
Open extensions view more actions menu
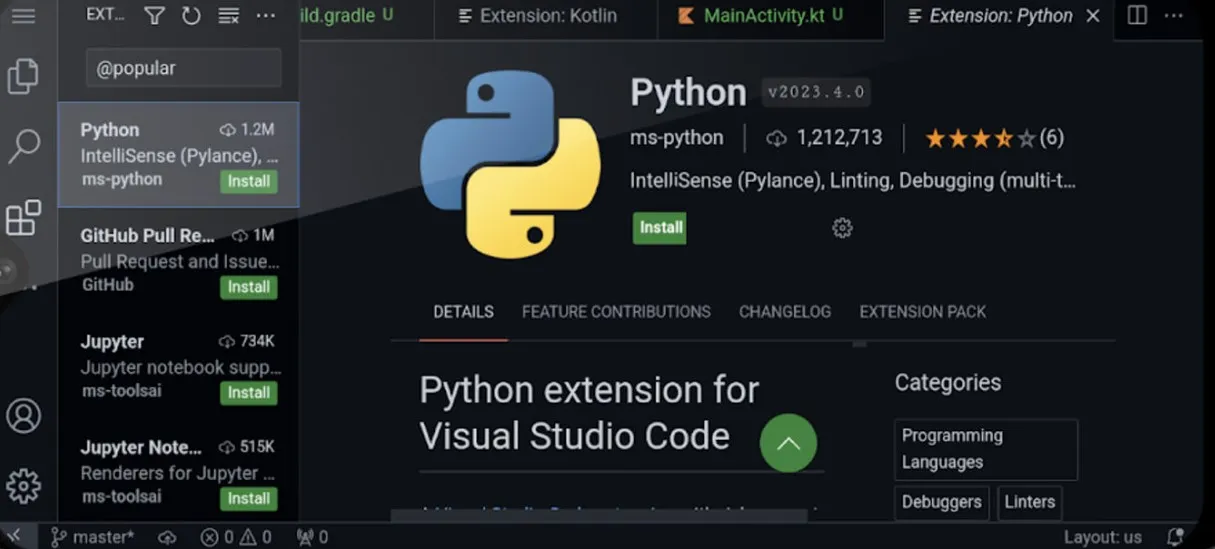coord(265,15)
